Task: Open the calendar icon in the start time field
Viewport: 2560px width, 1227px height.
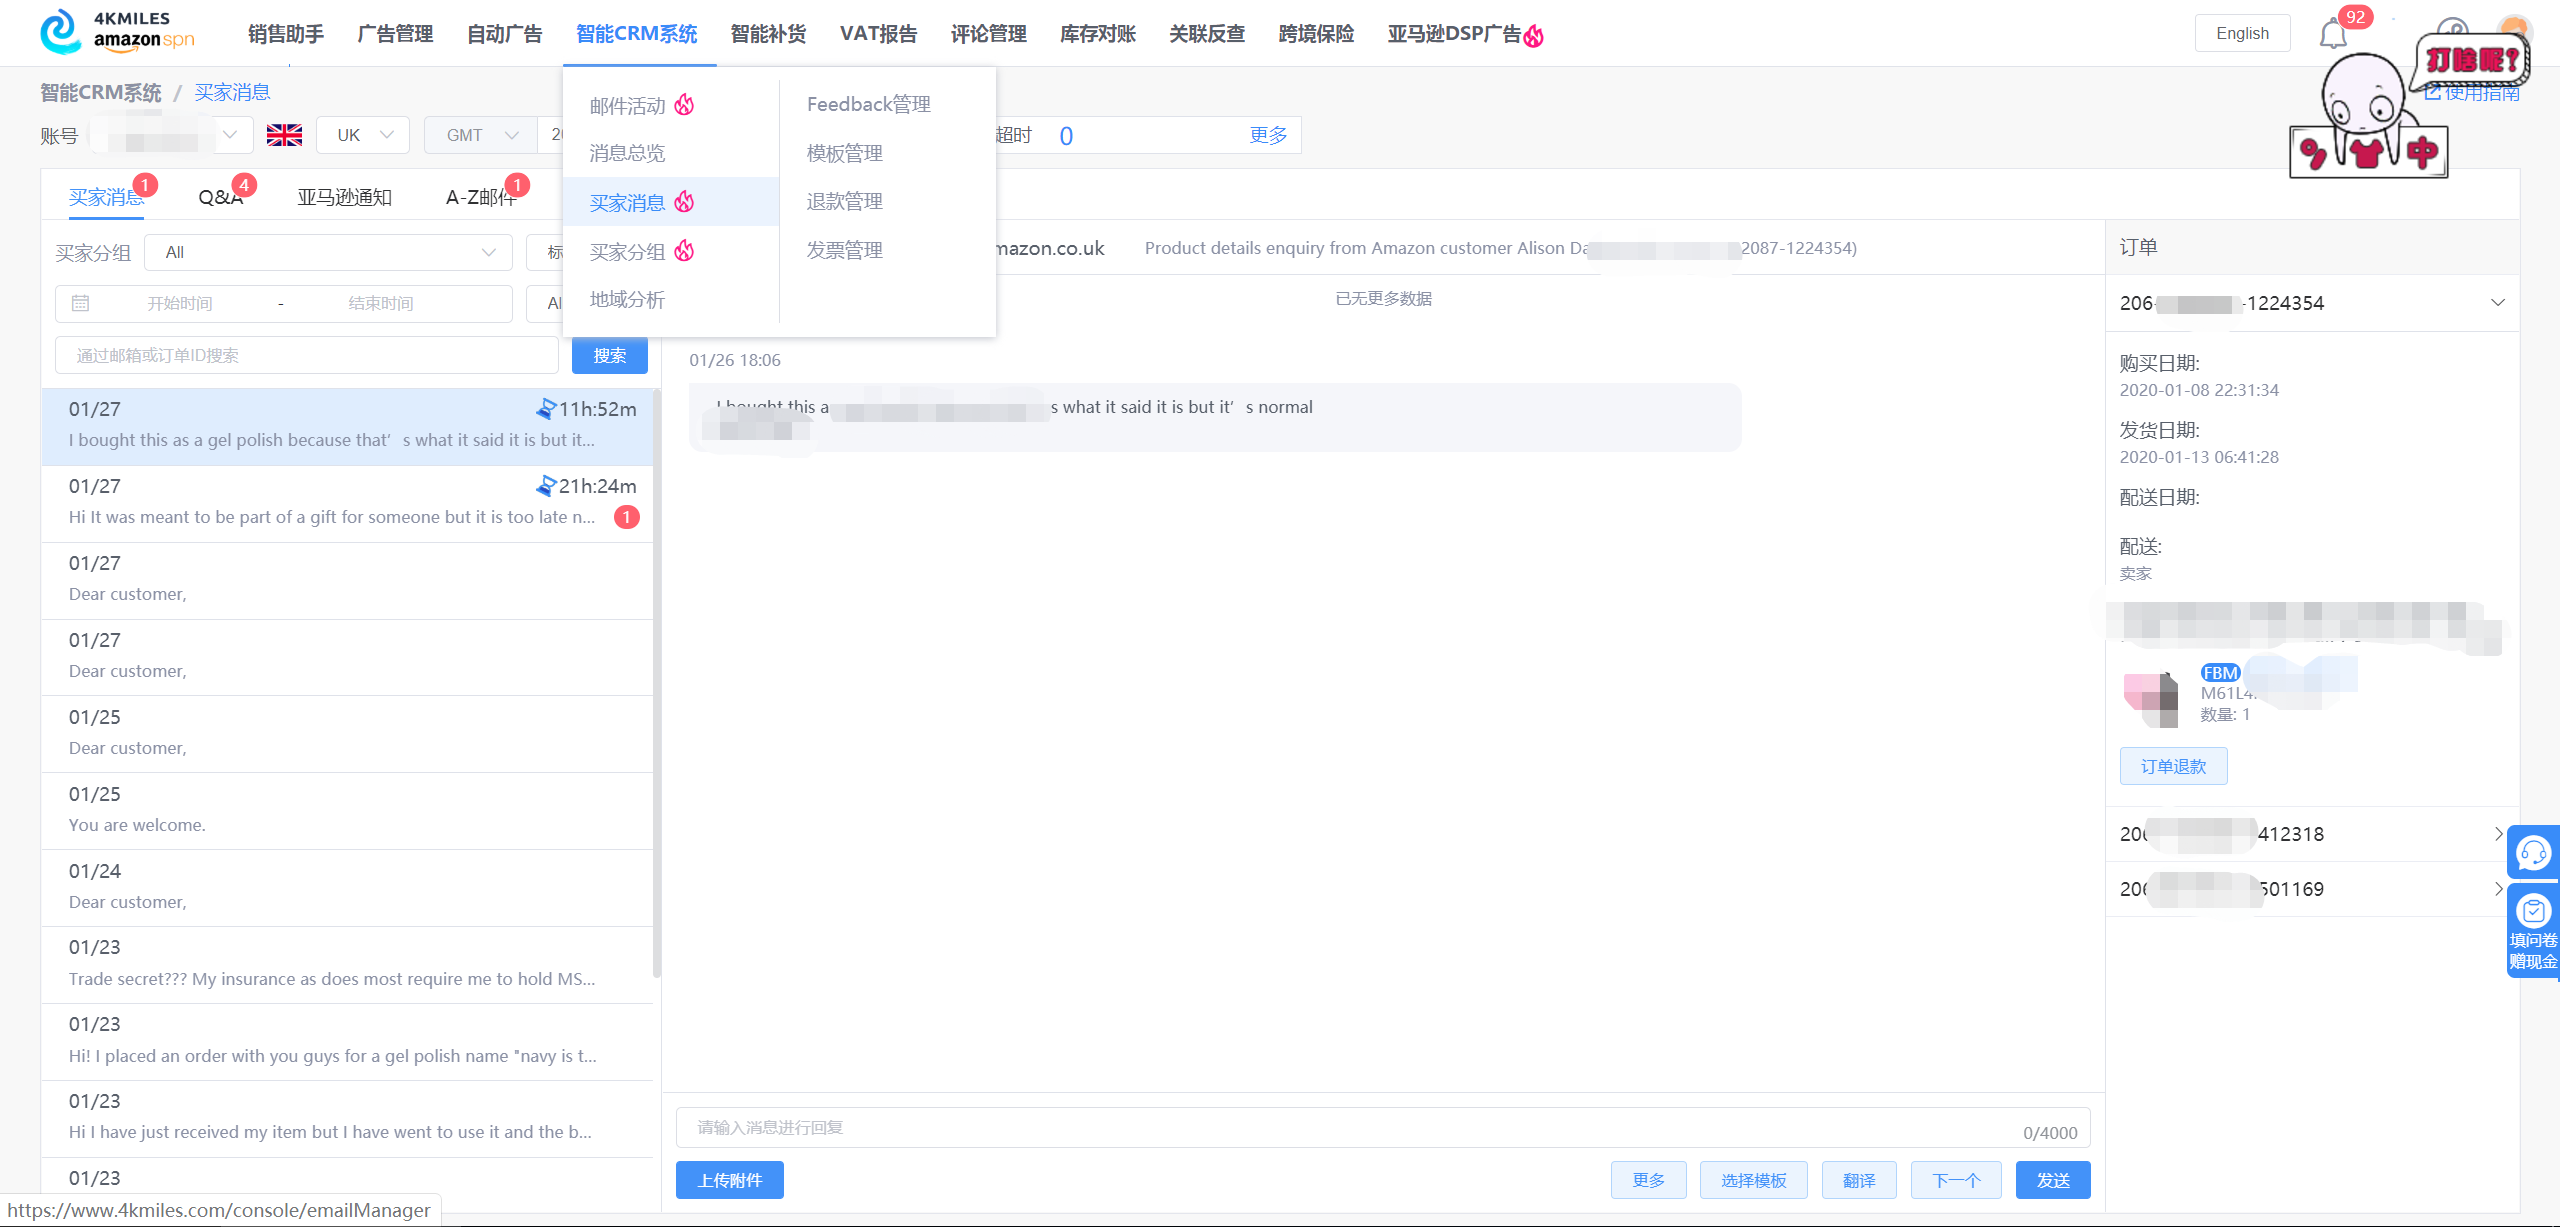Action: tap(81, 303)
